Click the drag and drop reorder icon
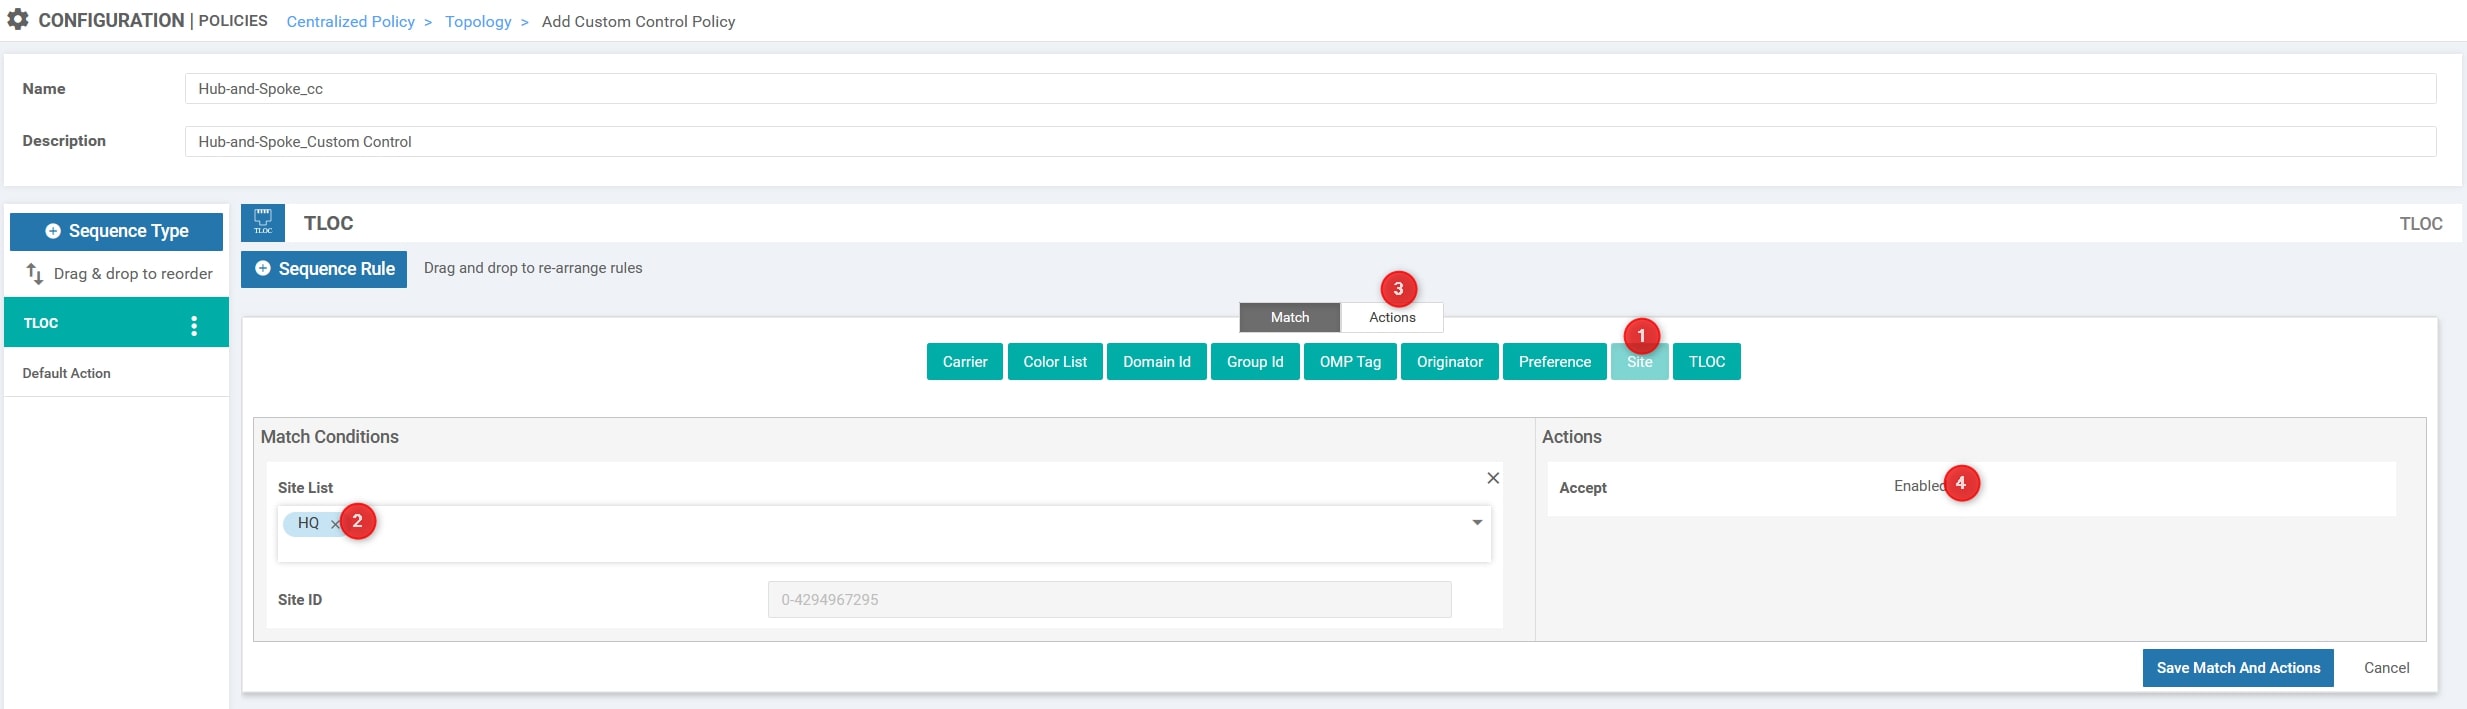 [34, 273]
